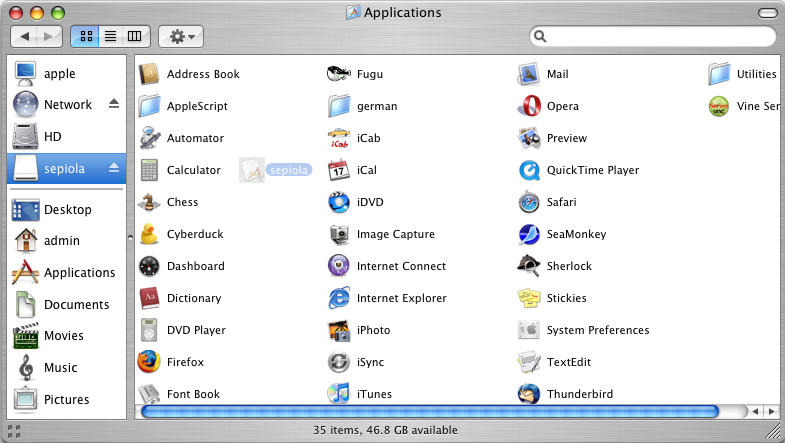Open the Preview app icon
Image resolution: width=785 pixels, height=443 pixels.
pyautogui.click(x=529, y=138)
